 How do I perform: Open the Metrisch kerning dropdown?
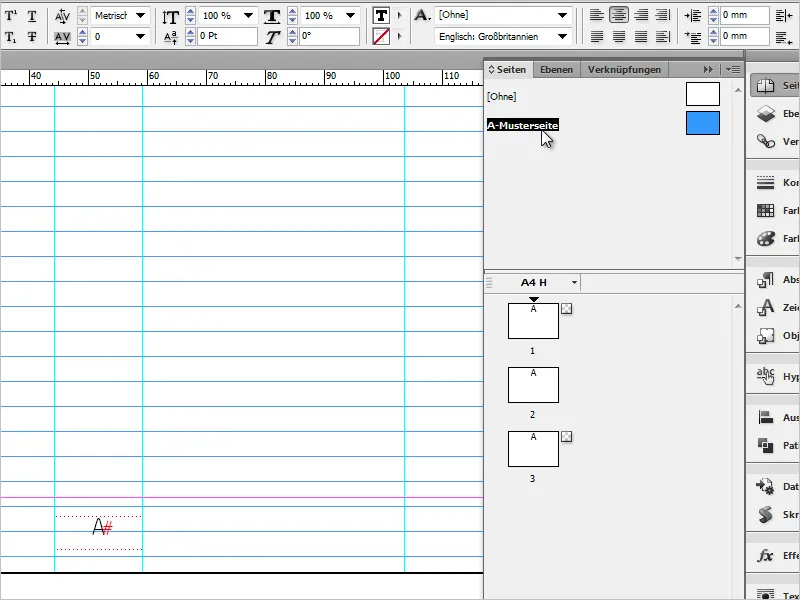[140, 16]
